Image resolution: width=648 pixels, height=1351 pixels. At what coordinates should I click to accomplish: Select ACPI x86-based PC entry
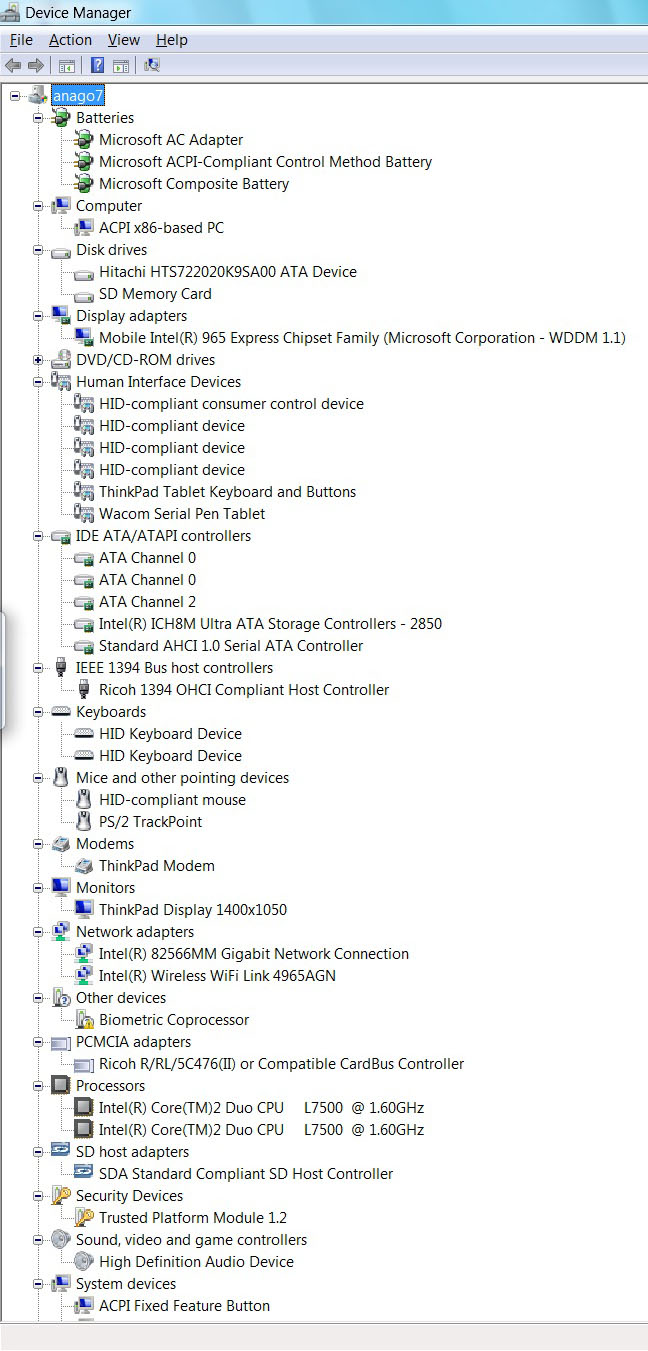(161, 228)
